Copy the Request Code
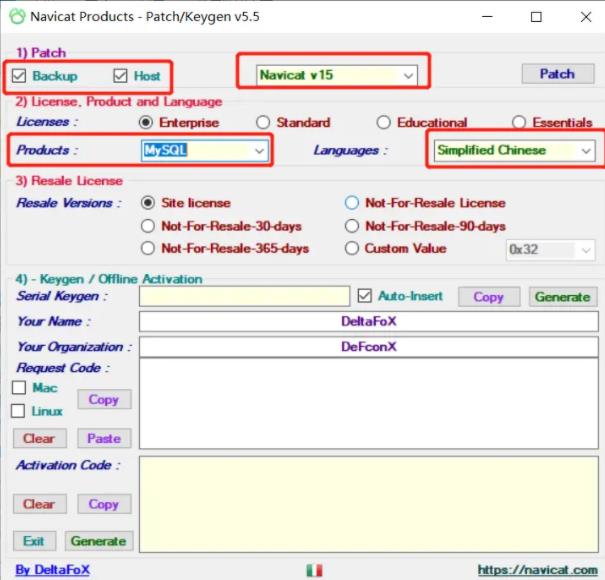Screen dimensions: 605x580 click(x=104, y=399)
